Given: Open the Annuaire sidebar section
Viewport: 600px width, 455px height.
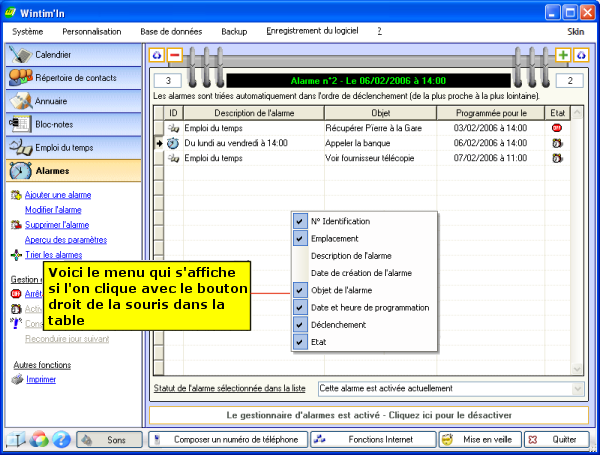Looking at the screenshot, I should (73, 101).
